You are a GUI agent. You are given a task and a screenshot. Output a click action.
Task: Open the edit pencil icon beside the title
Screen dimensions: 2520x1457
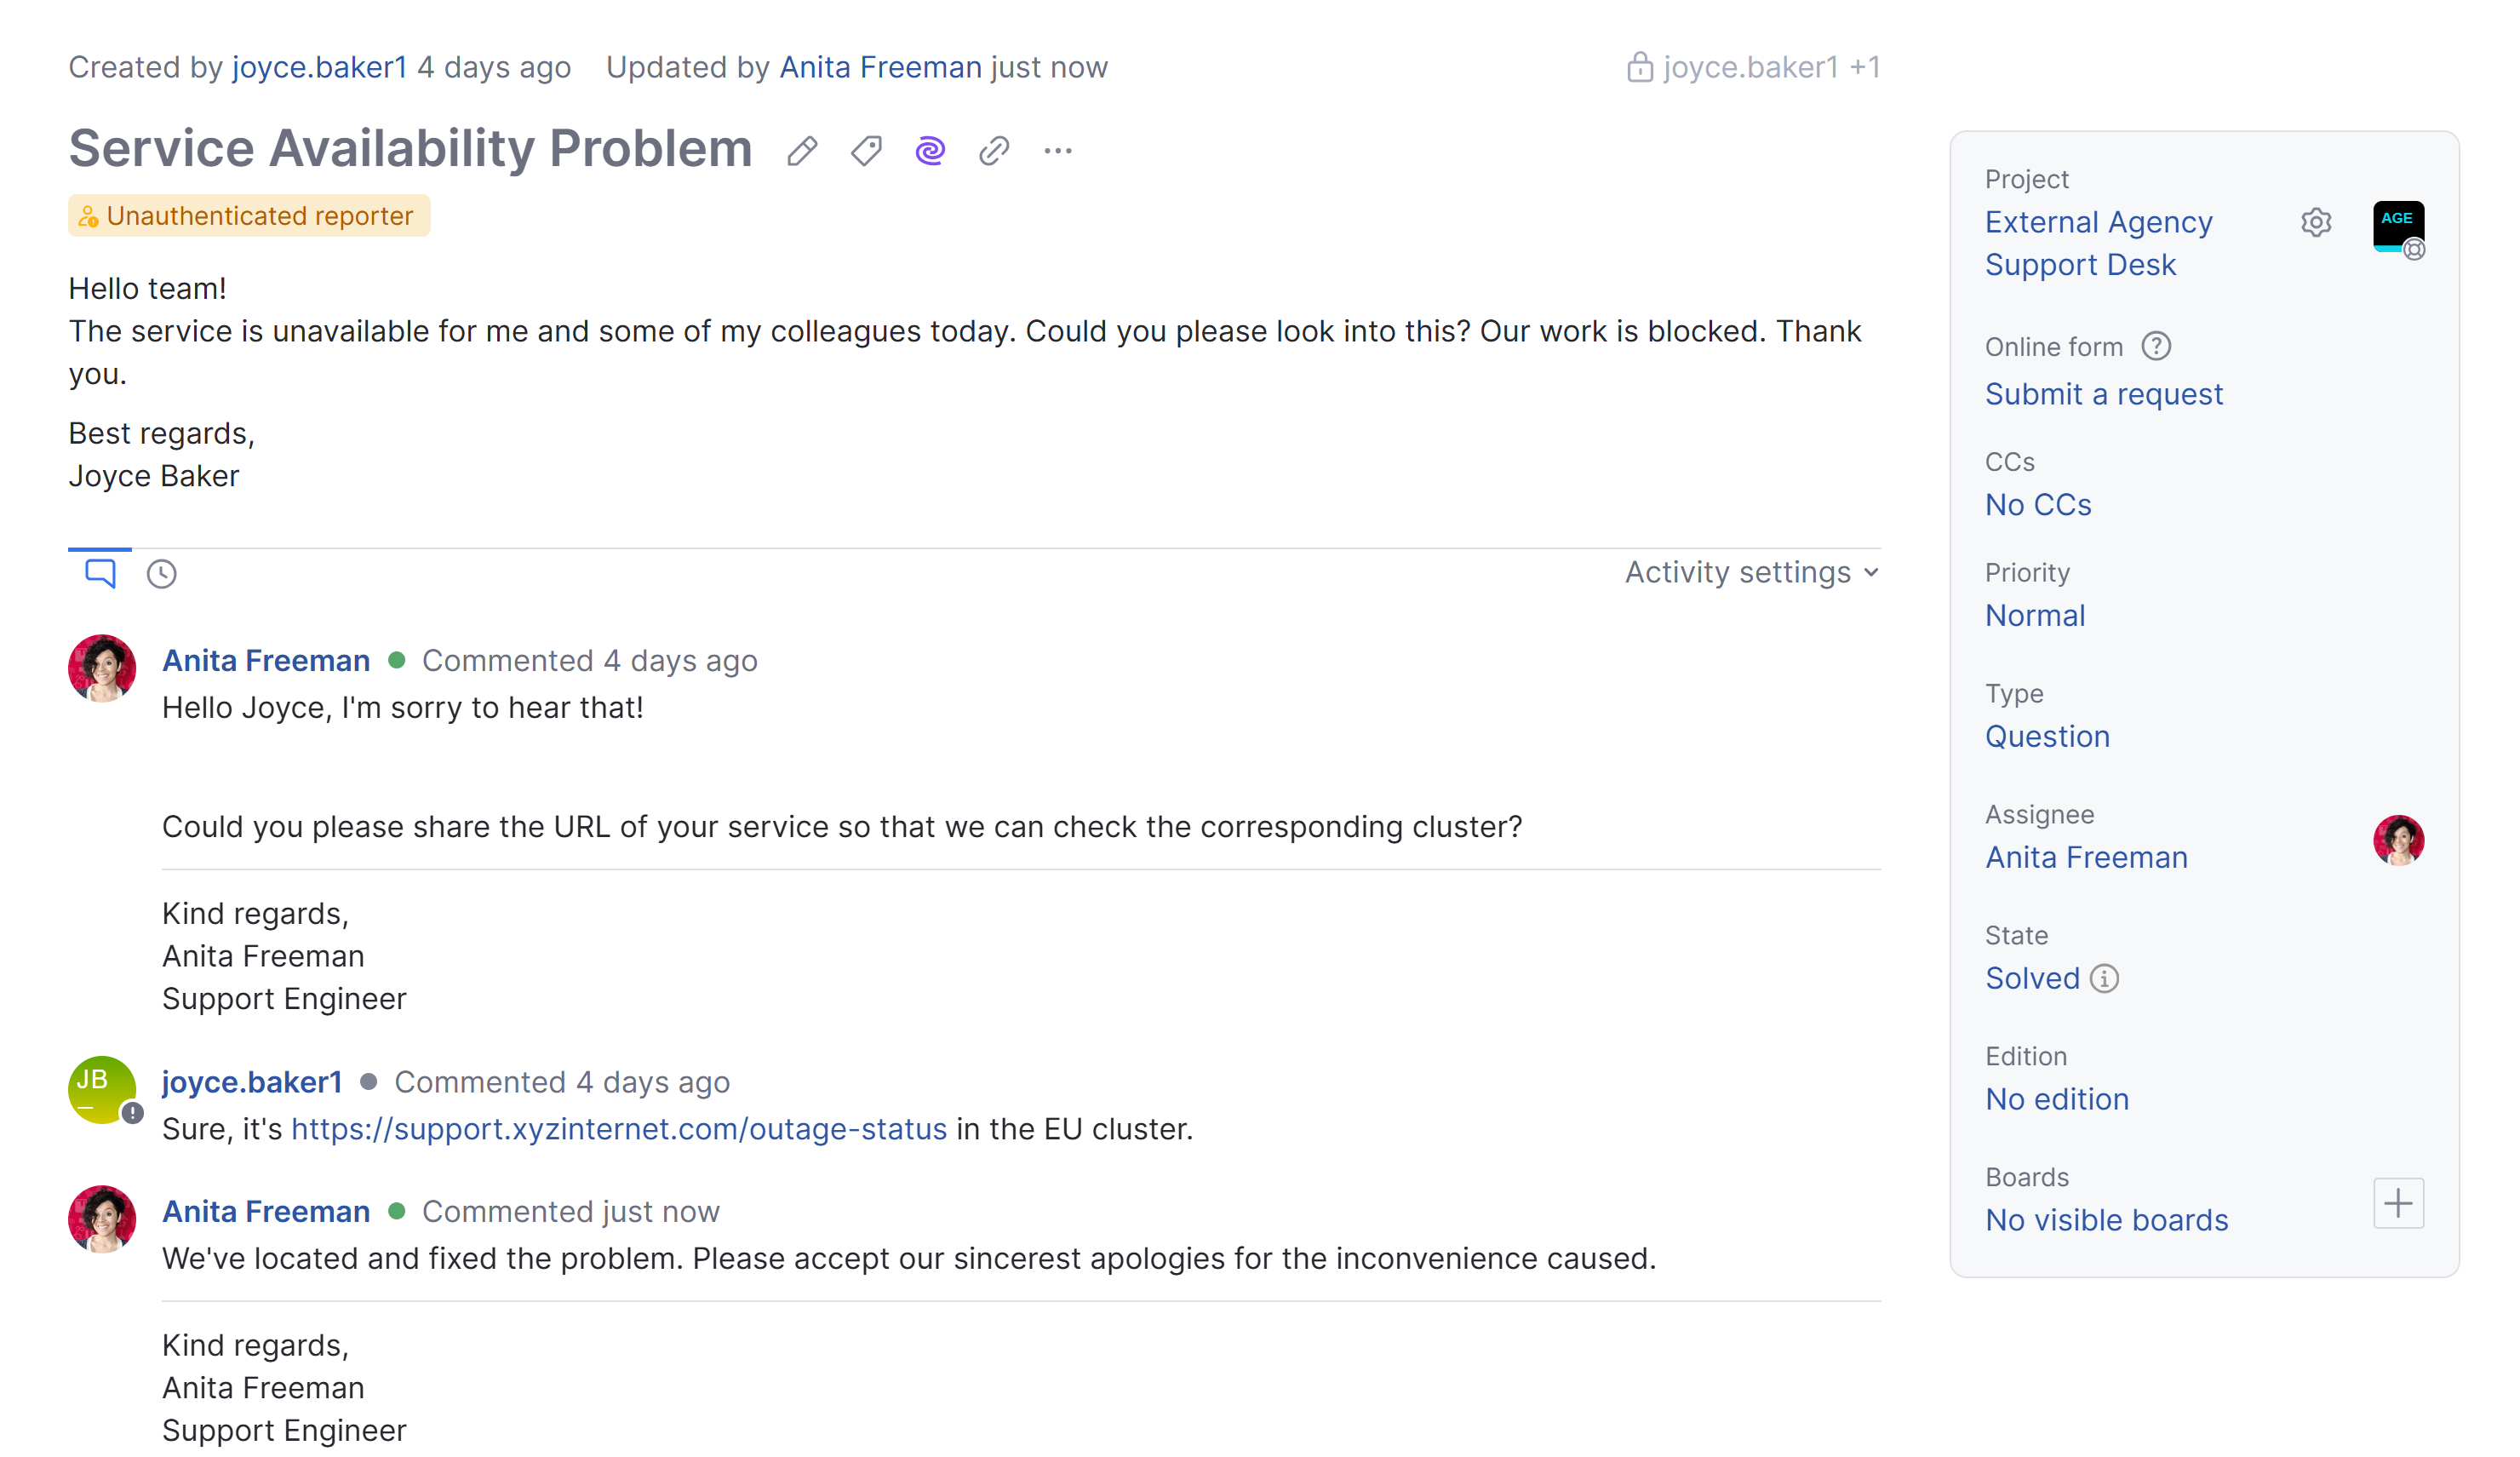coord(801,150)
